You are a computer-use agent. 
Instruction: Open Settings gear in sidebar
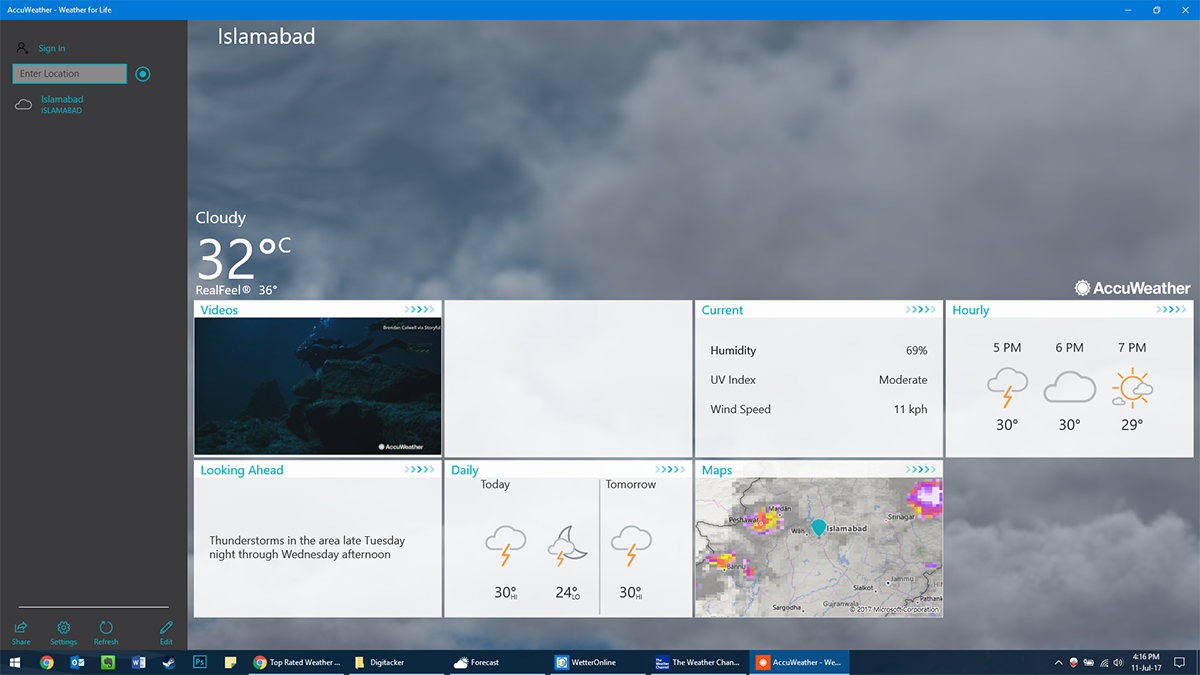pos(63,627)
